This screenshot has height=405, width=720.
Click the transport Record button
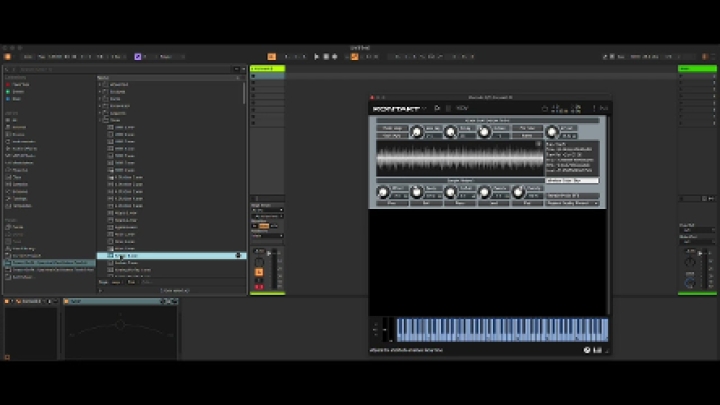[x=335, y=56]
